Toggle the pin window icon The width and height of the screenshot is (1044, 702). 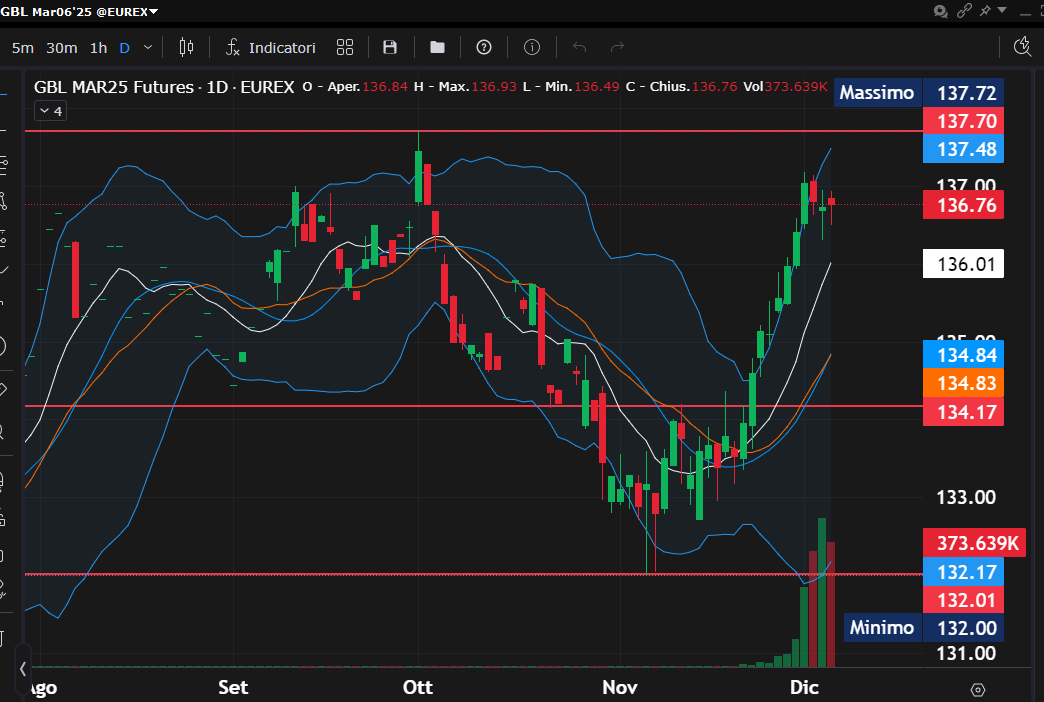(x=986, y=11)
